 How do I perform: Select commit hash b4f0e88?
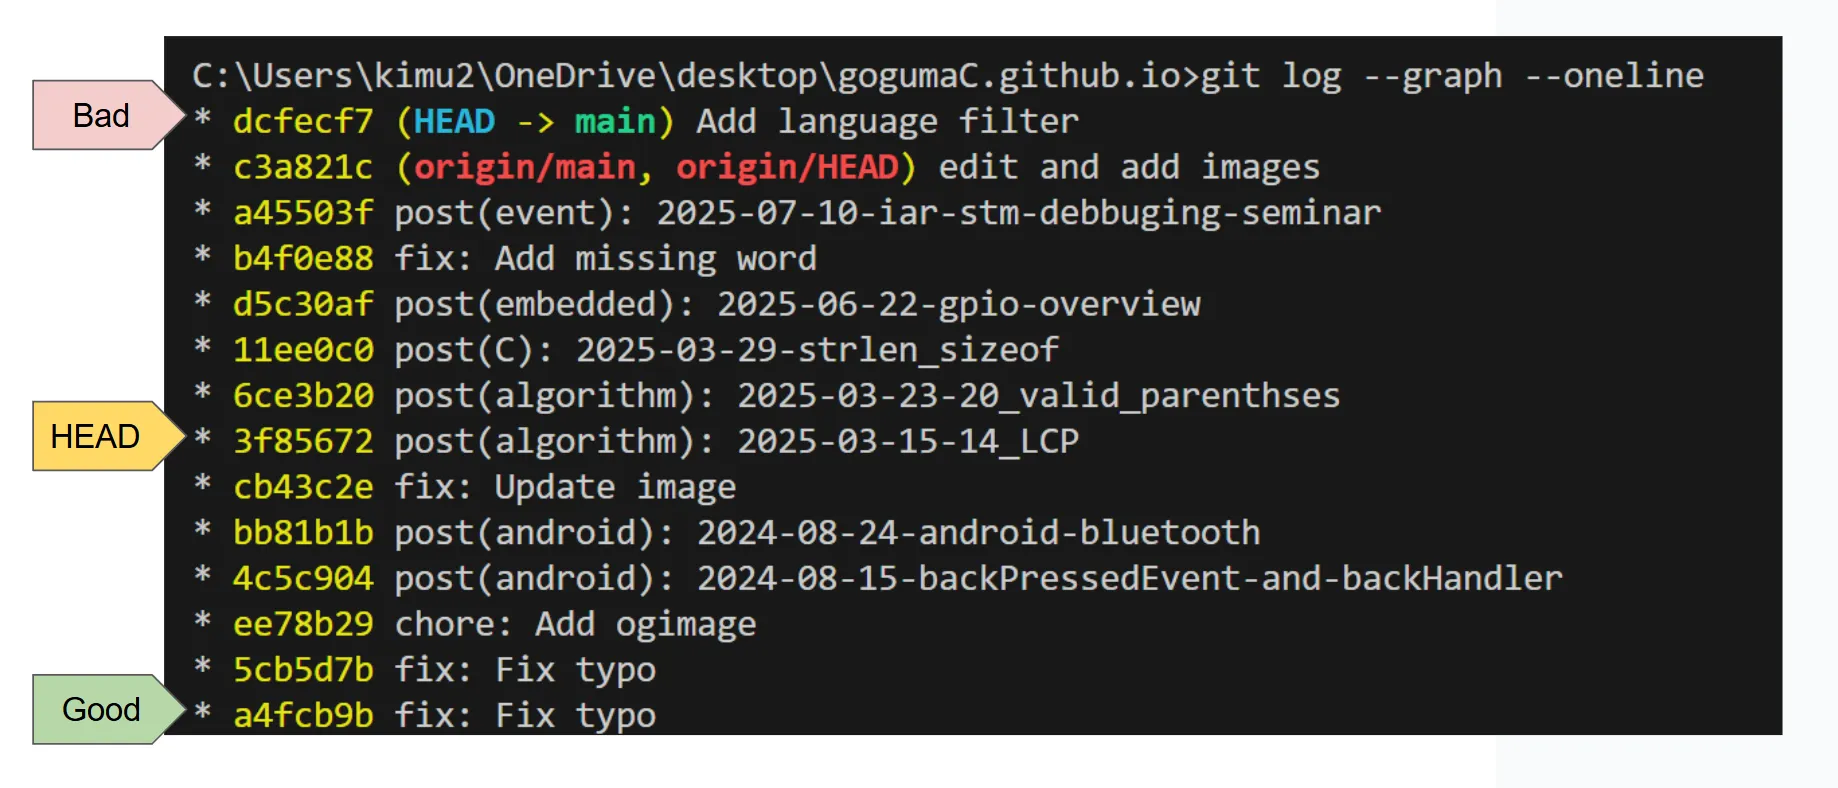pyautogui.click(x=303, y=258)
